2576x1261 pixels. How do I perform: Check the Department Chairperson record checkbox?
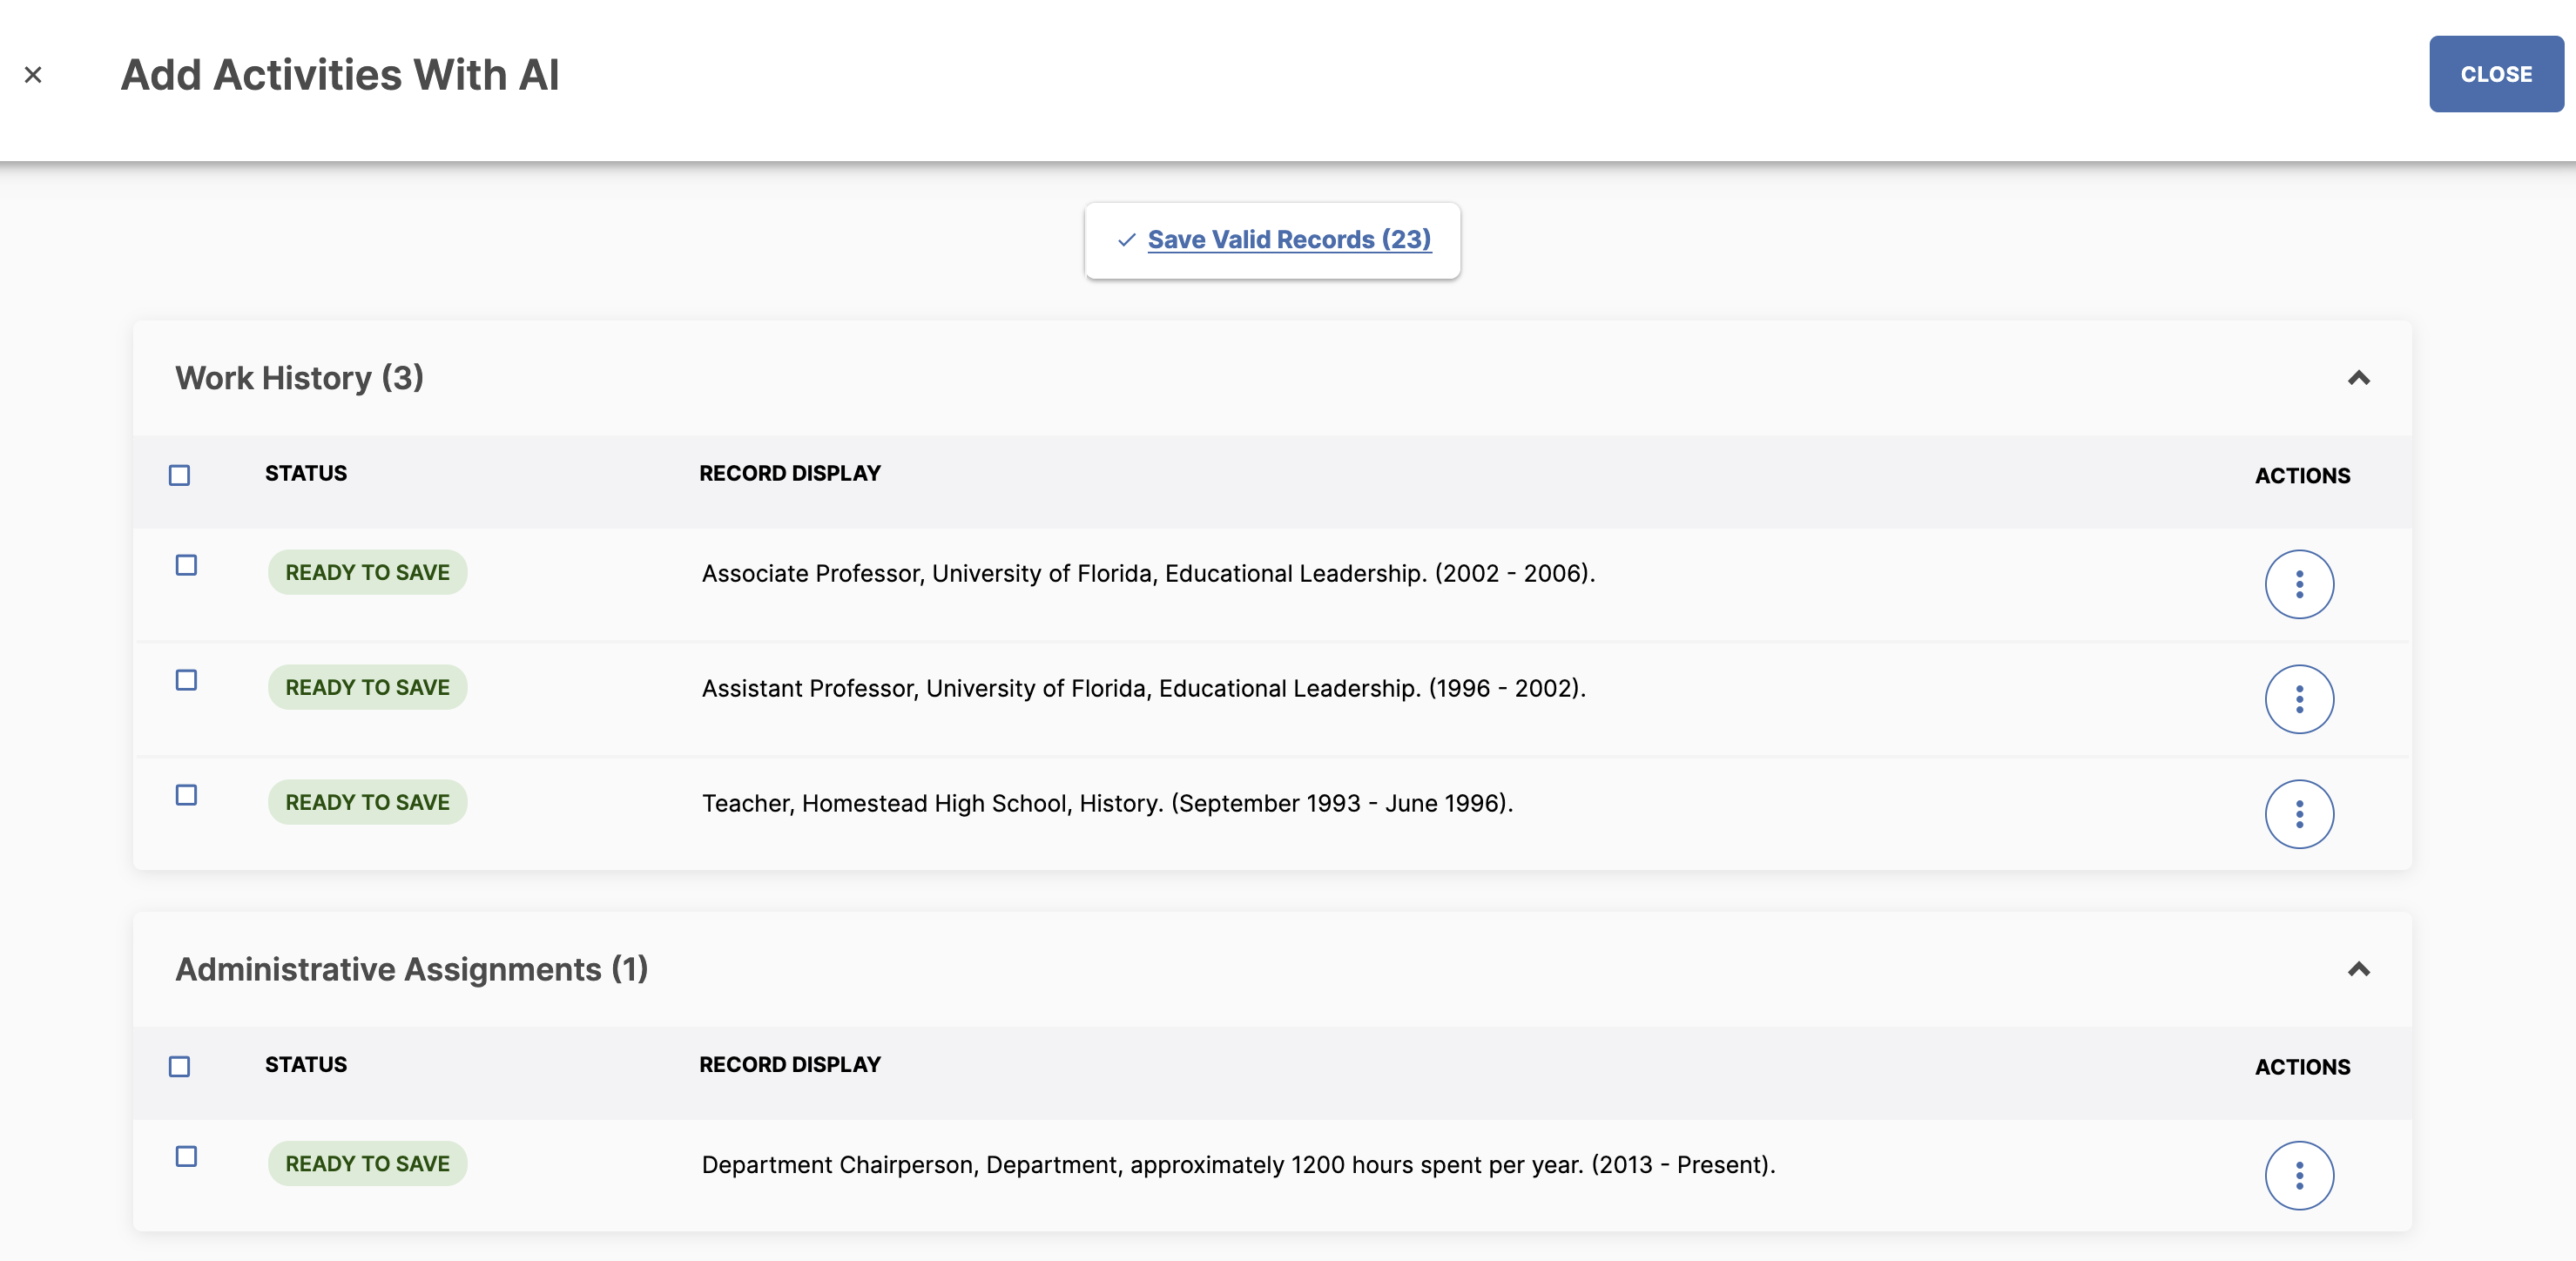186,1157
